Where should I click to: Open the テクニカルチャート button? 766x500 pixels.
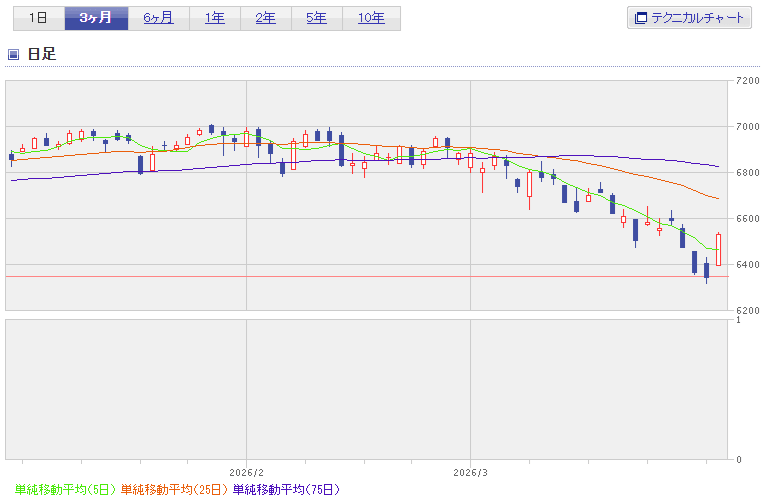(688, 18)
